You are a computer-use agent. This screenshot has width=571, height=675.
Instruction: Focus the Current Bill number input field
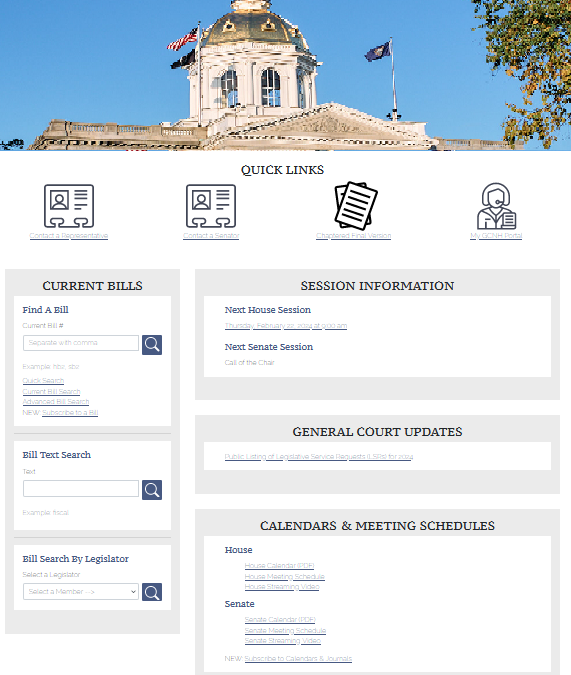81,343
